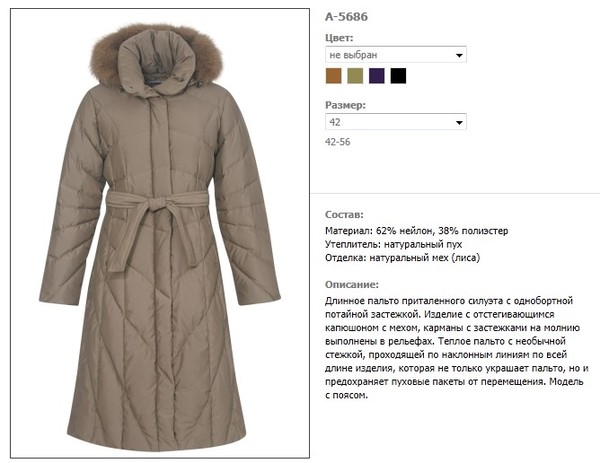Screen dimensions: 600x463
Task: Select the black color swatch
Action: click(x=398, y=76)
